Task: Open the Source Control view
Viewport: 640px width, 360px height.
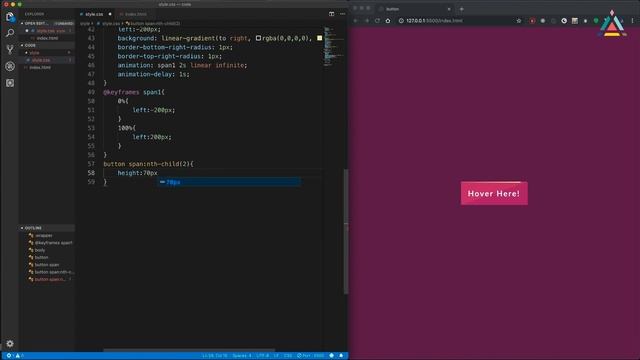Action: [10, 49]
